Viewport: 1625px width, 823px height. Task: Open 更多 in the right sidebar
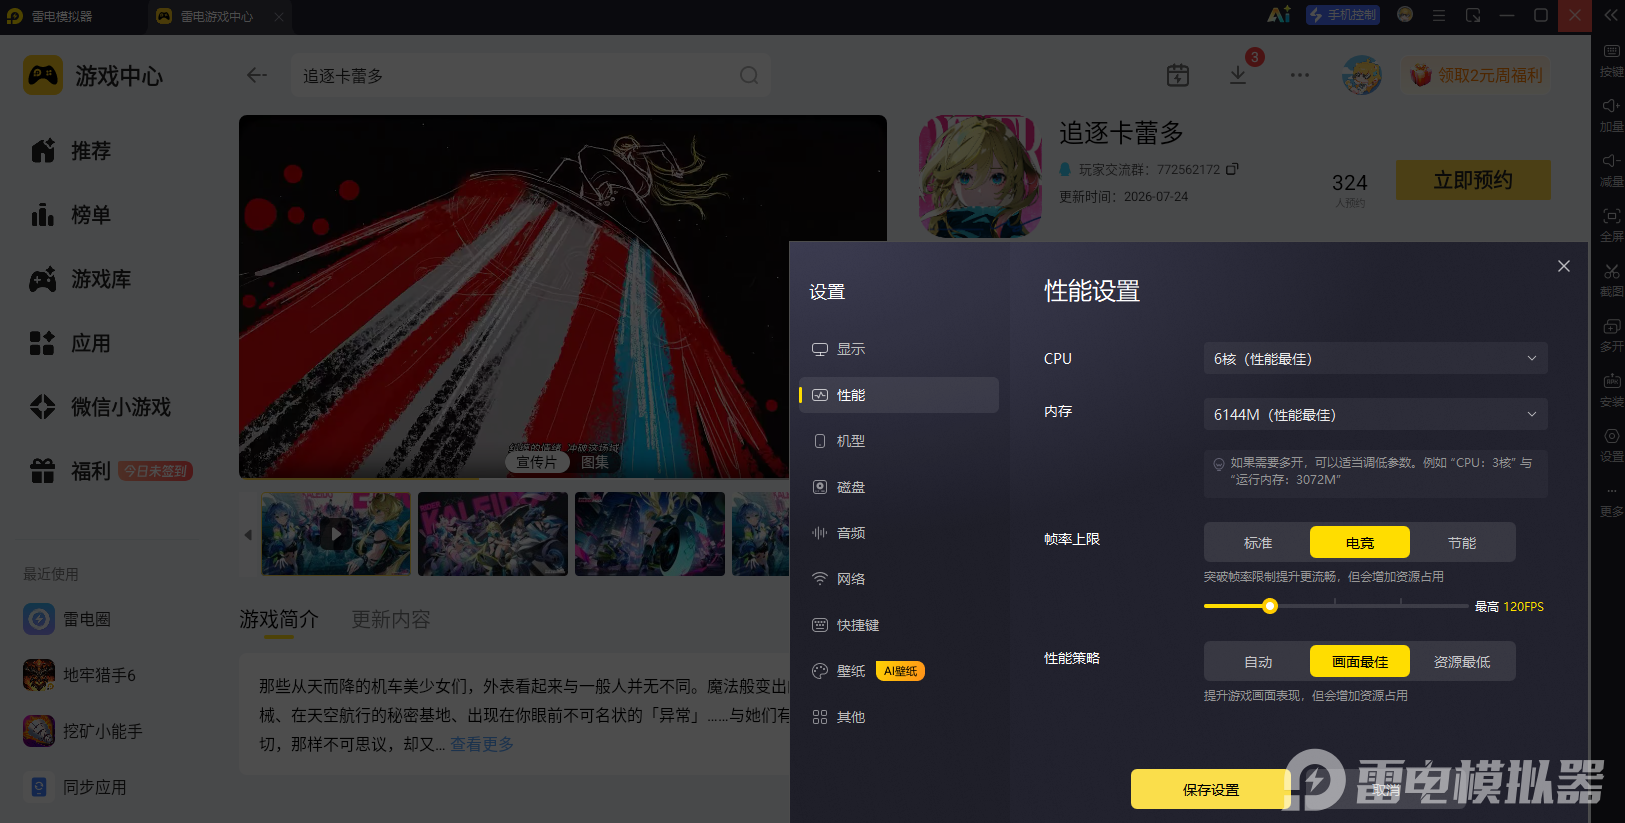pos(1611,500)
